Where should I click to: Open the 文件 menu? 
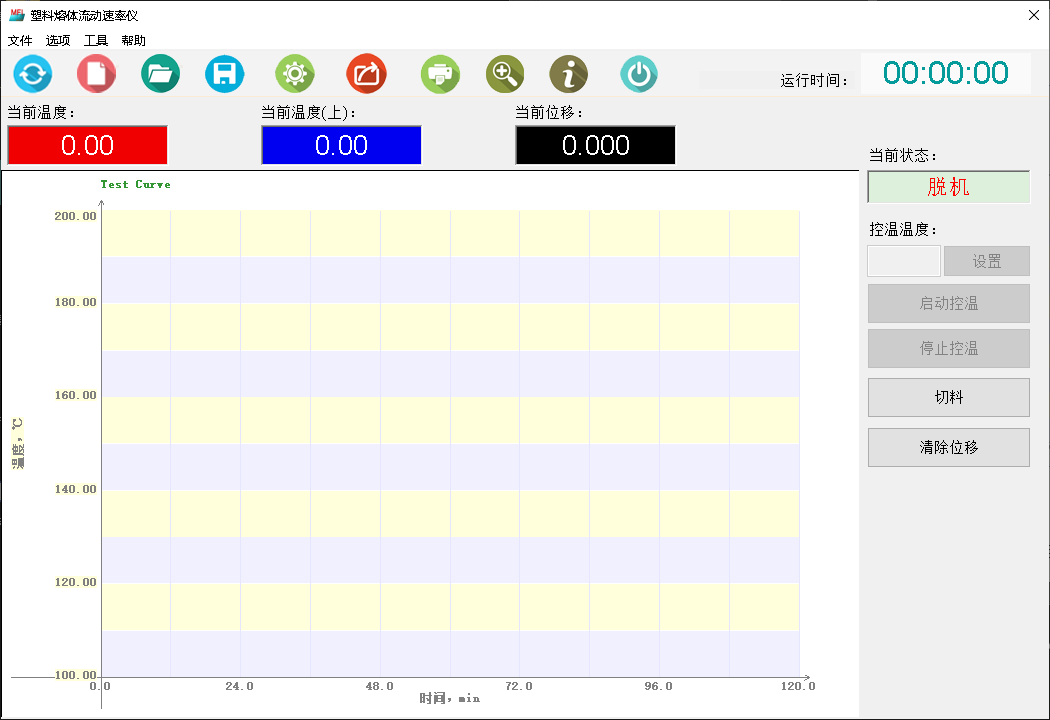tap(20, 41)
